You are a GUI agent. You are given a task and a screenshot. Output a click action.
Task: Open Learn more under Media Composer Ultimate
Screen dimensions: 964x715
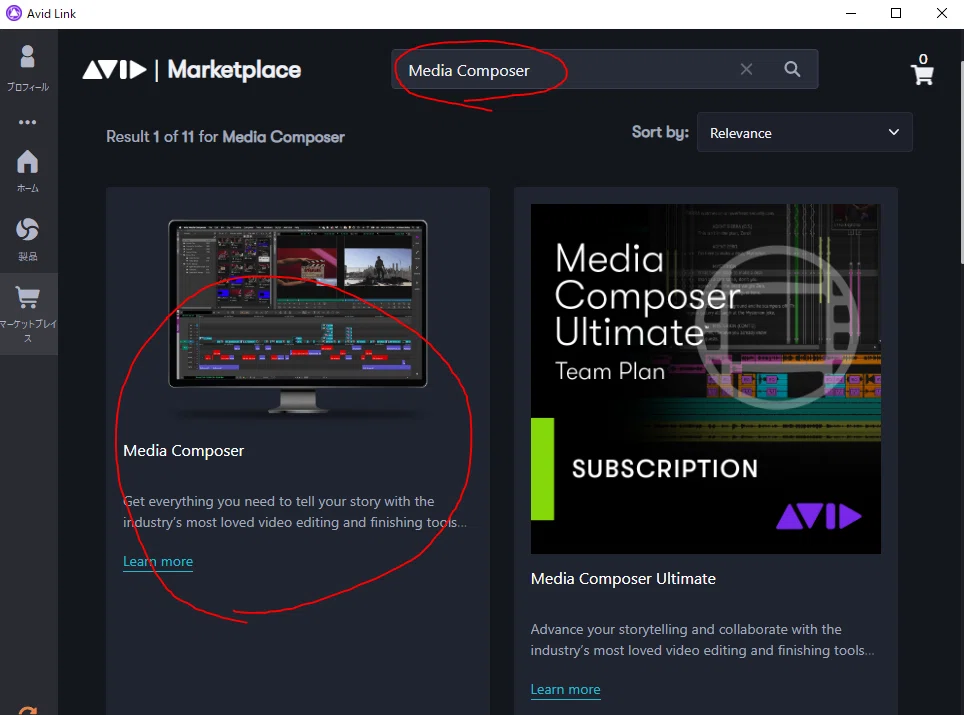tap(566, 689)
